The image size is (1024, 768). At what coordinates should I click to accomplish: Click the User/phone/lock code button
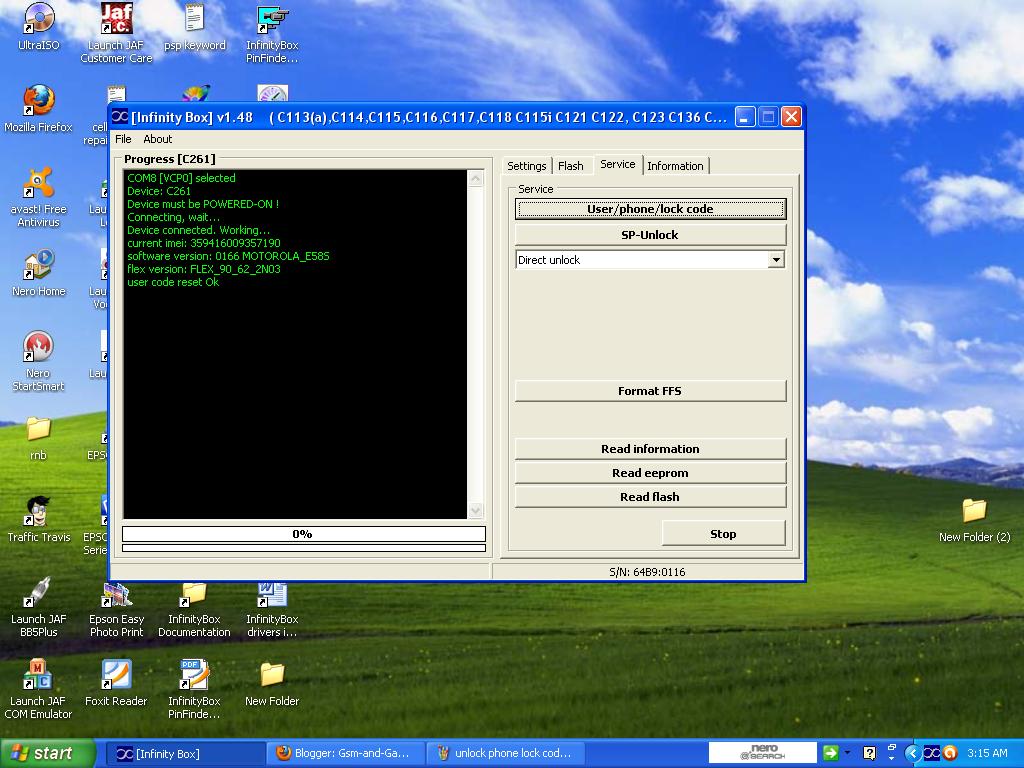(x=650, y=209)
